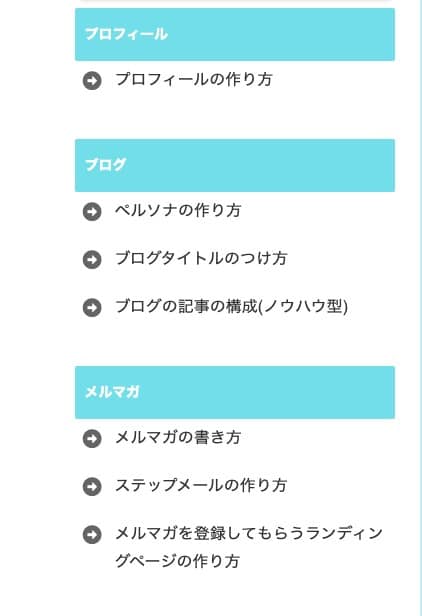Visit the メルマガの書き方 article

(178, 437)
